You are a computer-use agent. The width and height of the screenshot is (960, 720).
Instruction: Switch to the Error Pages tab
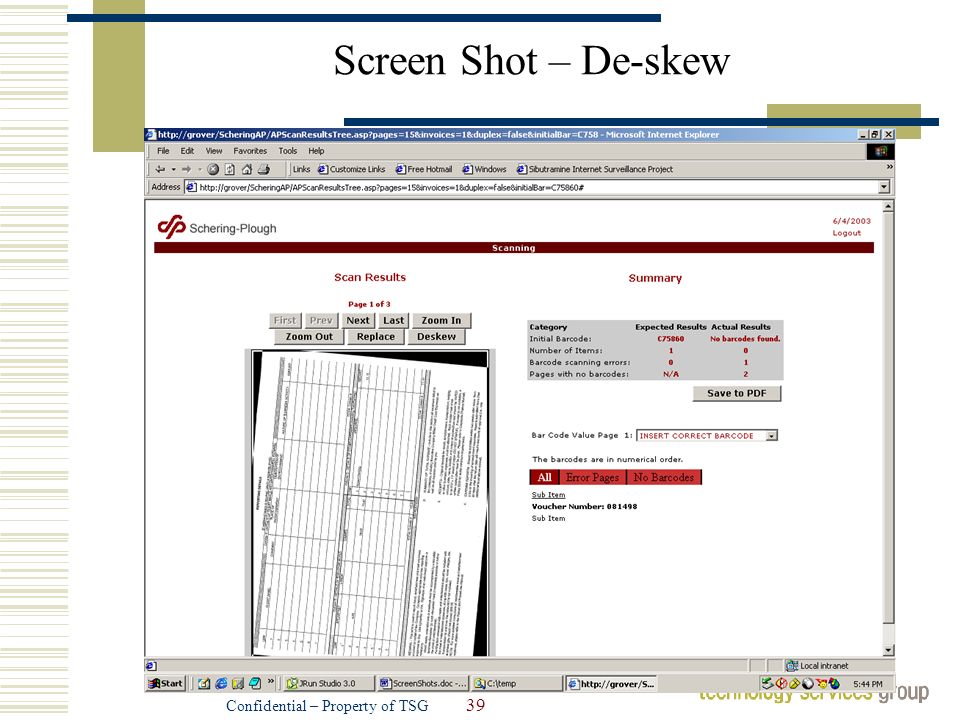pos(592,478)
